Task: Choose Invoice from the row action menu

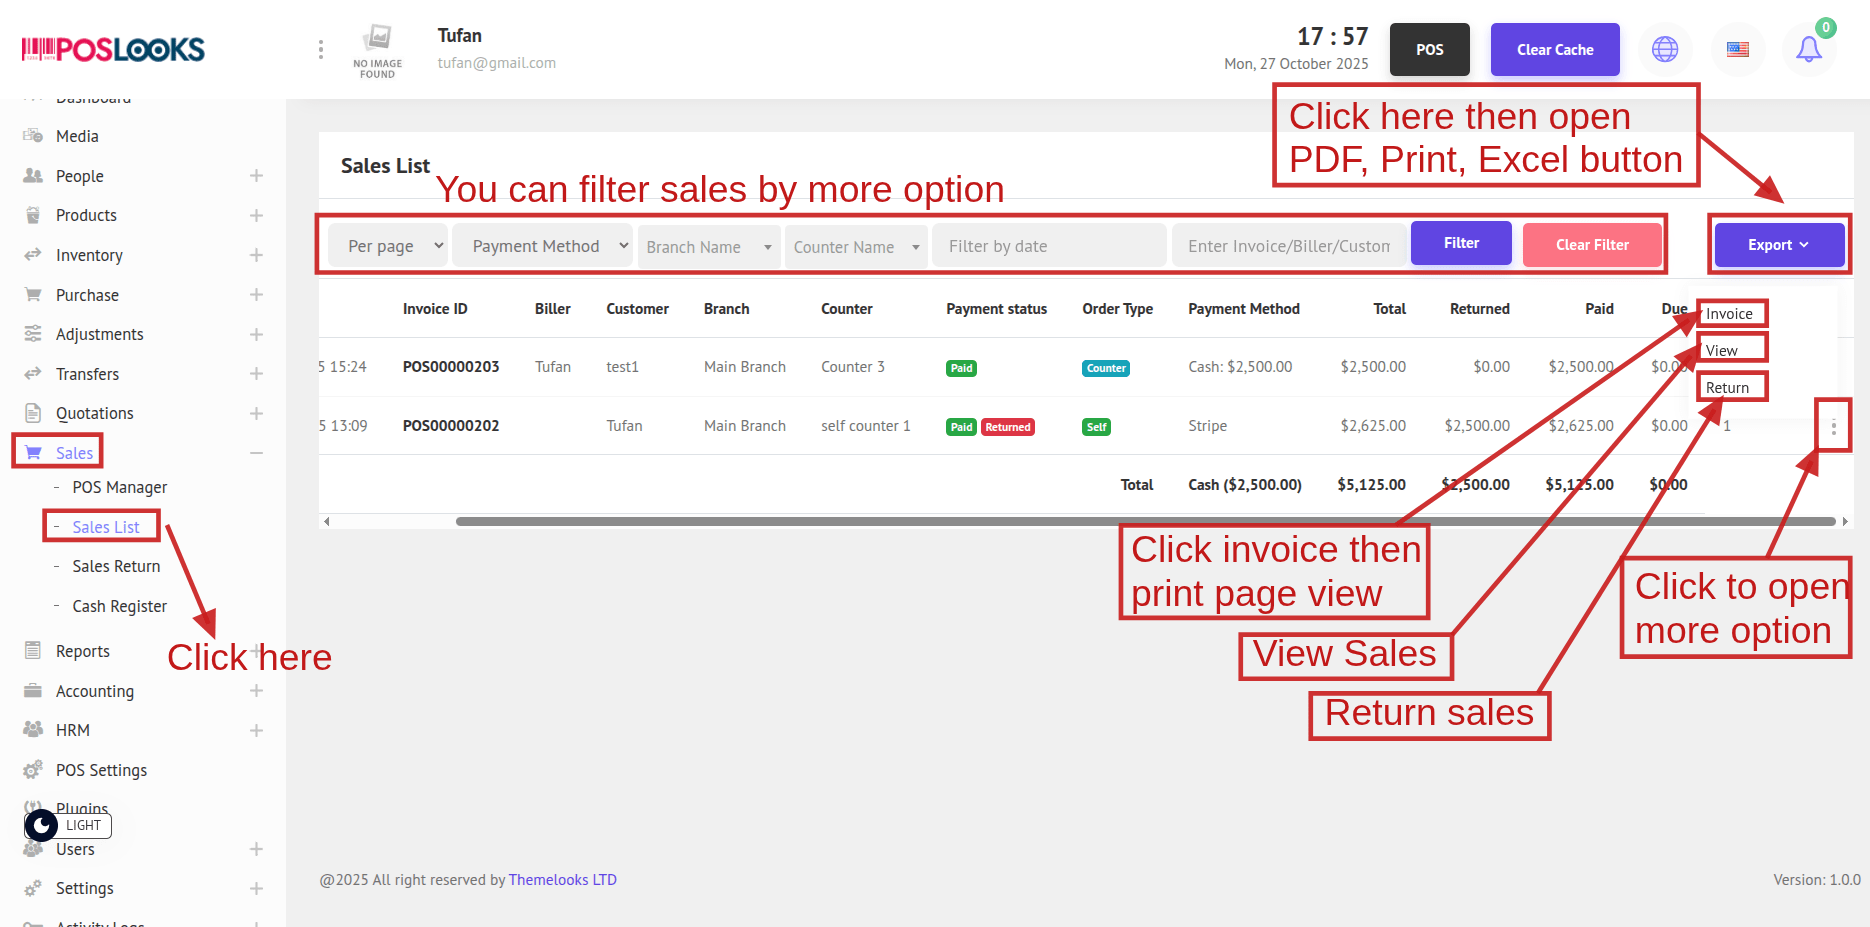Action: click(x=1729, y=314)
